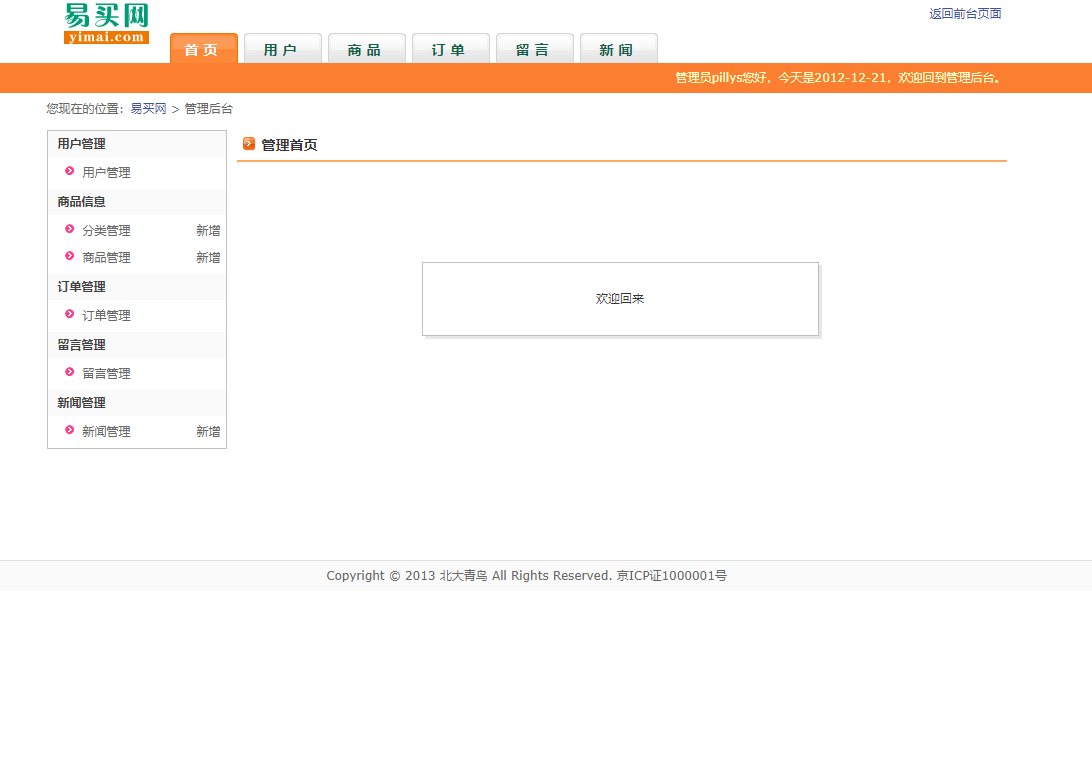Click the orange arrow icon beside 管理首页
The width and height of the screenshot is (1092, 783).
[249, 144]
